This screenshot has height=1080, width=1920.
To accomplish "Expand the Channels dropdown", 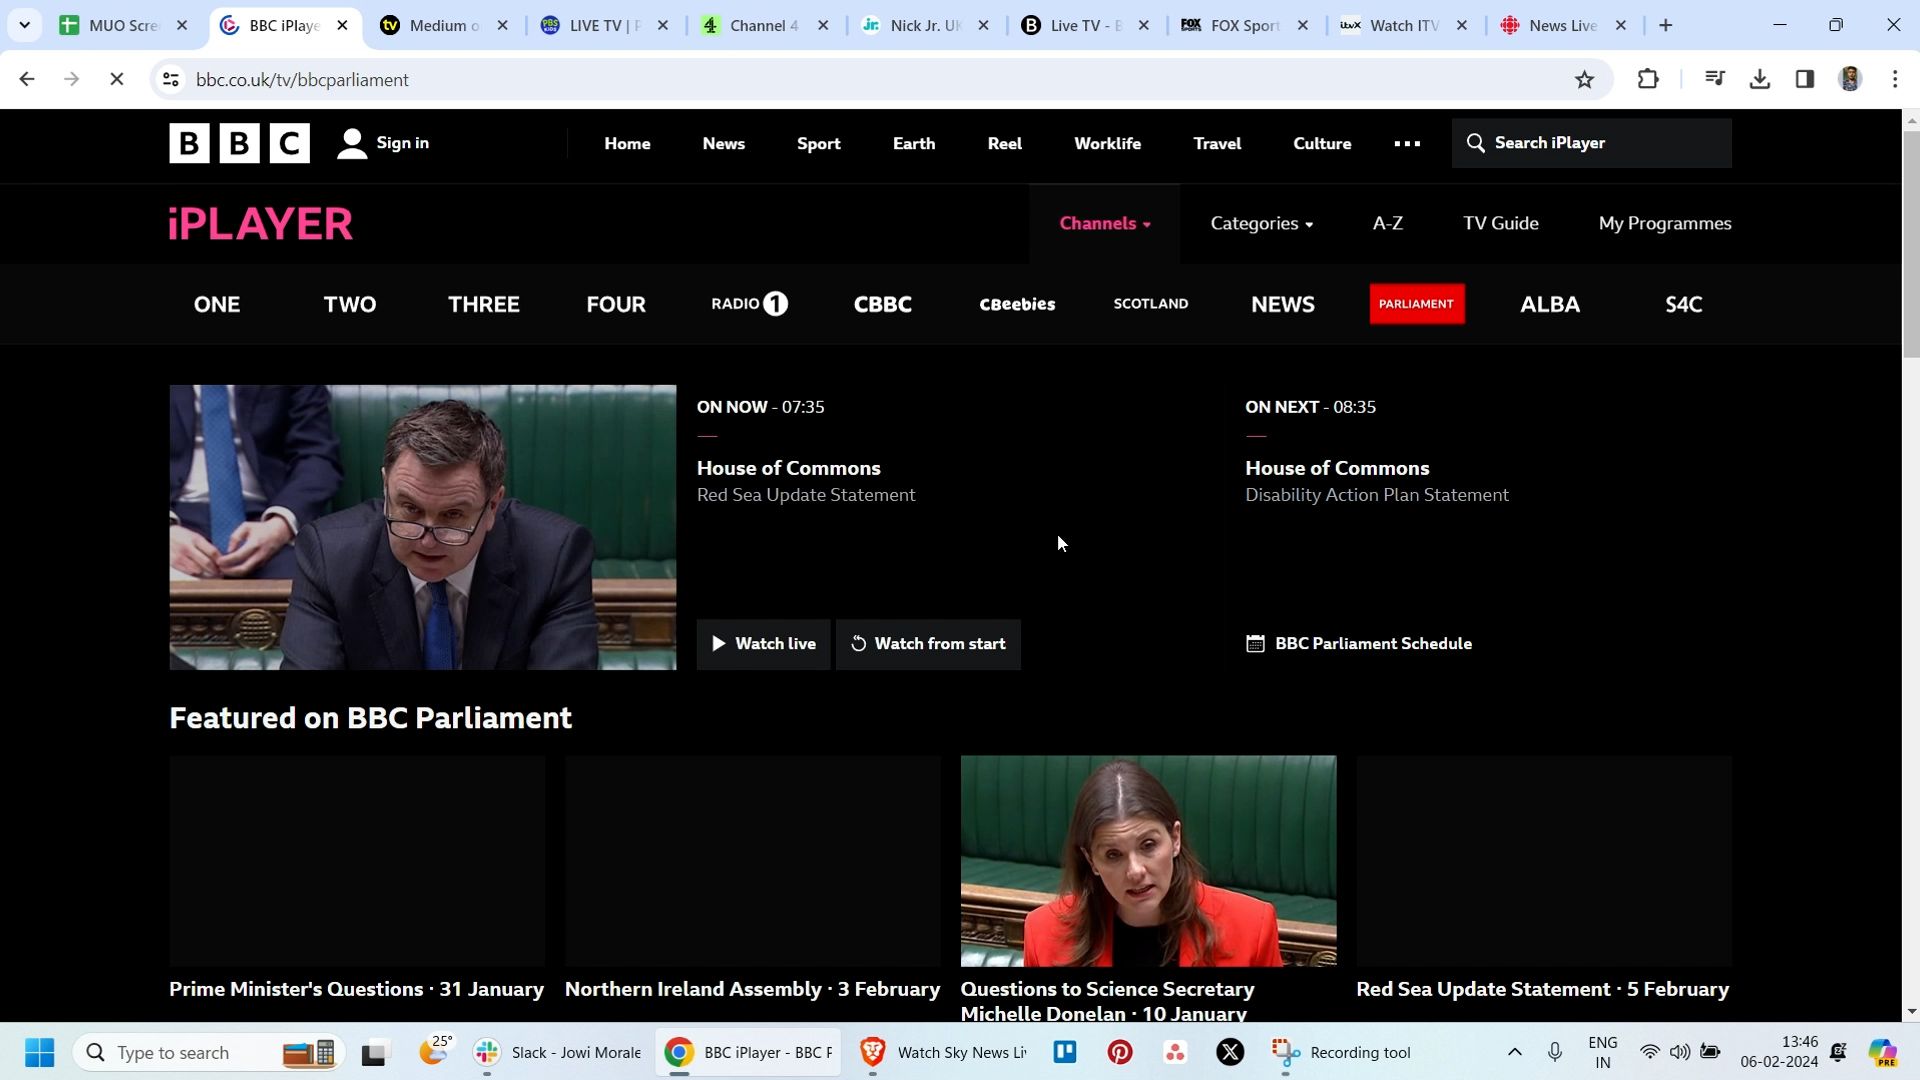I will pyautogui.click(x=1104, y=223).
